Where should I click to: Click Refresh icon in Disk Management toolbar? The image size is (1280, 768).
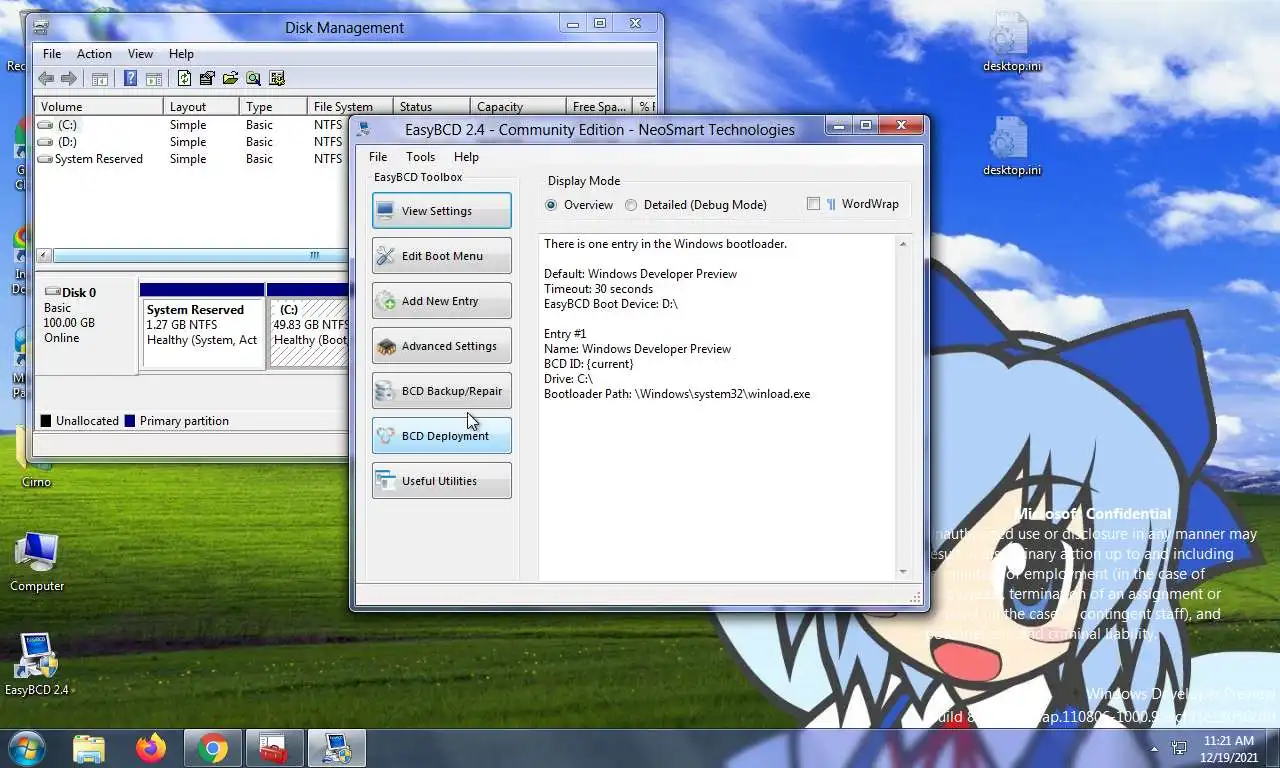pos(184,79)
